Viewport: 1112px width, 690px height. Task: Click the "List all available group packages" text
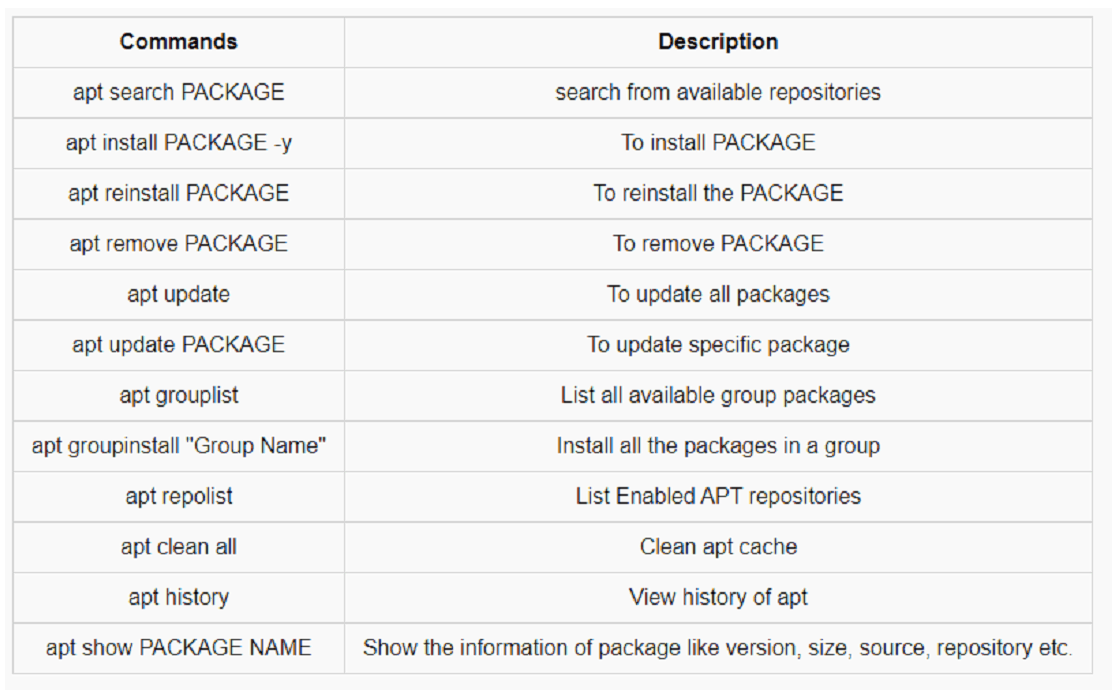pos(718,395)
